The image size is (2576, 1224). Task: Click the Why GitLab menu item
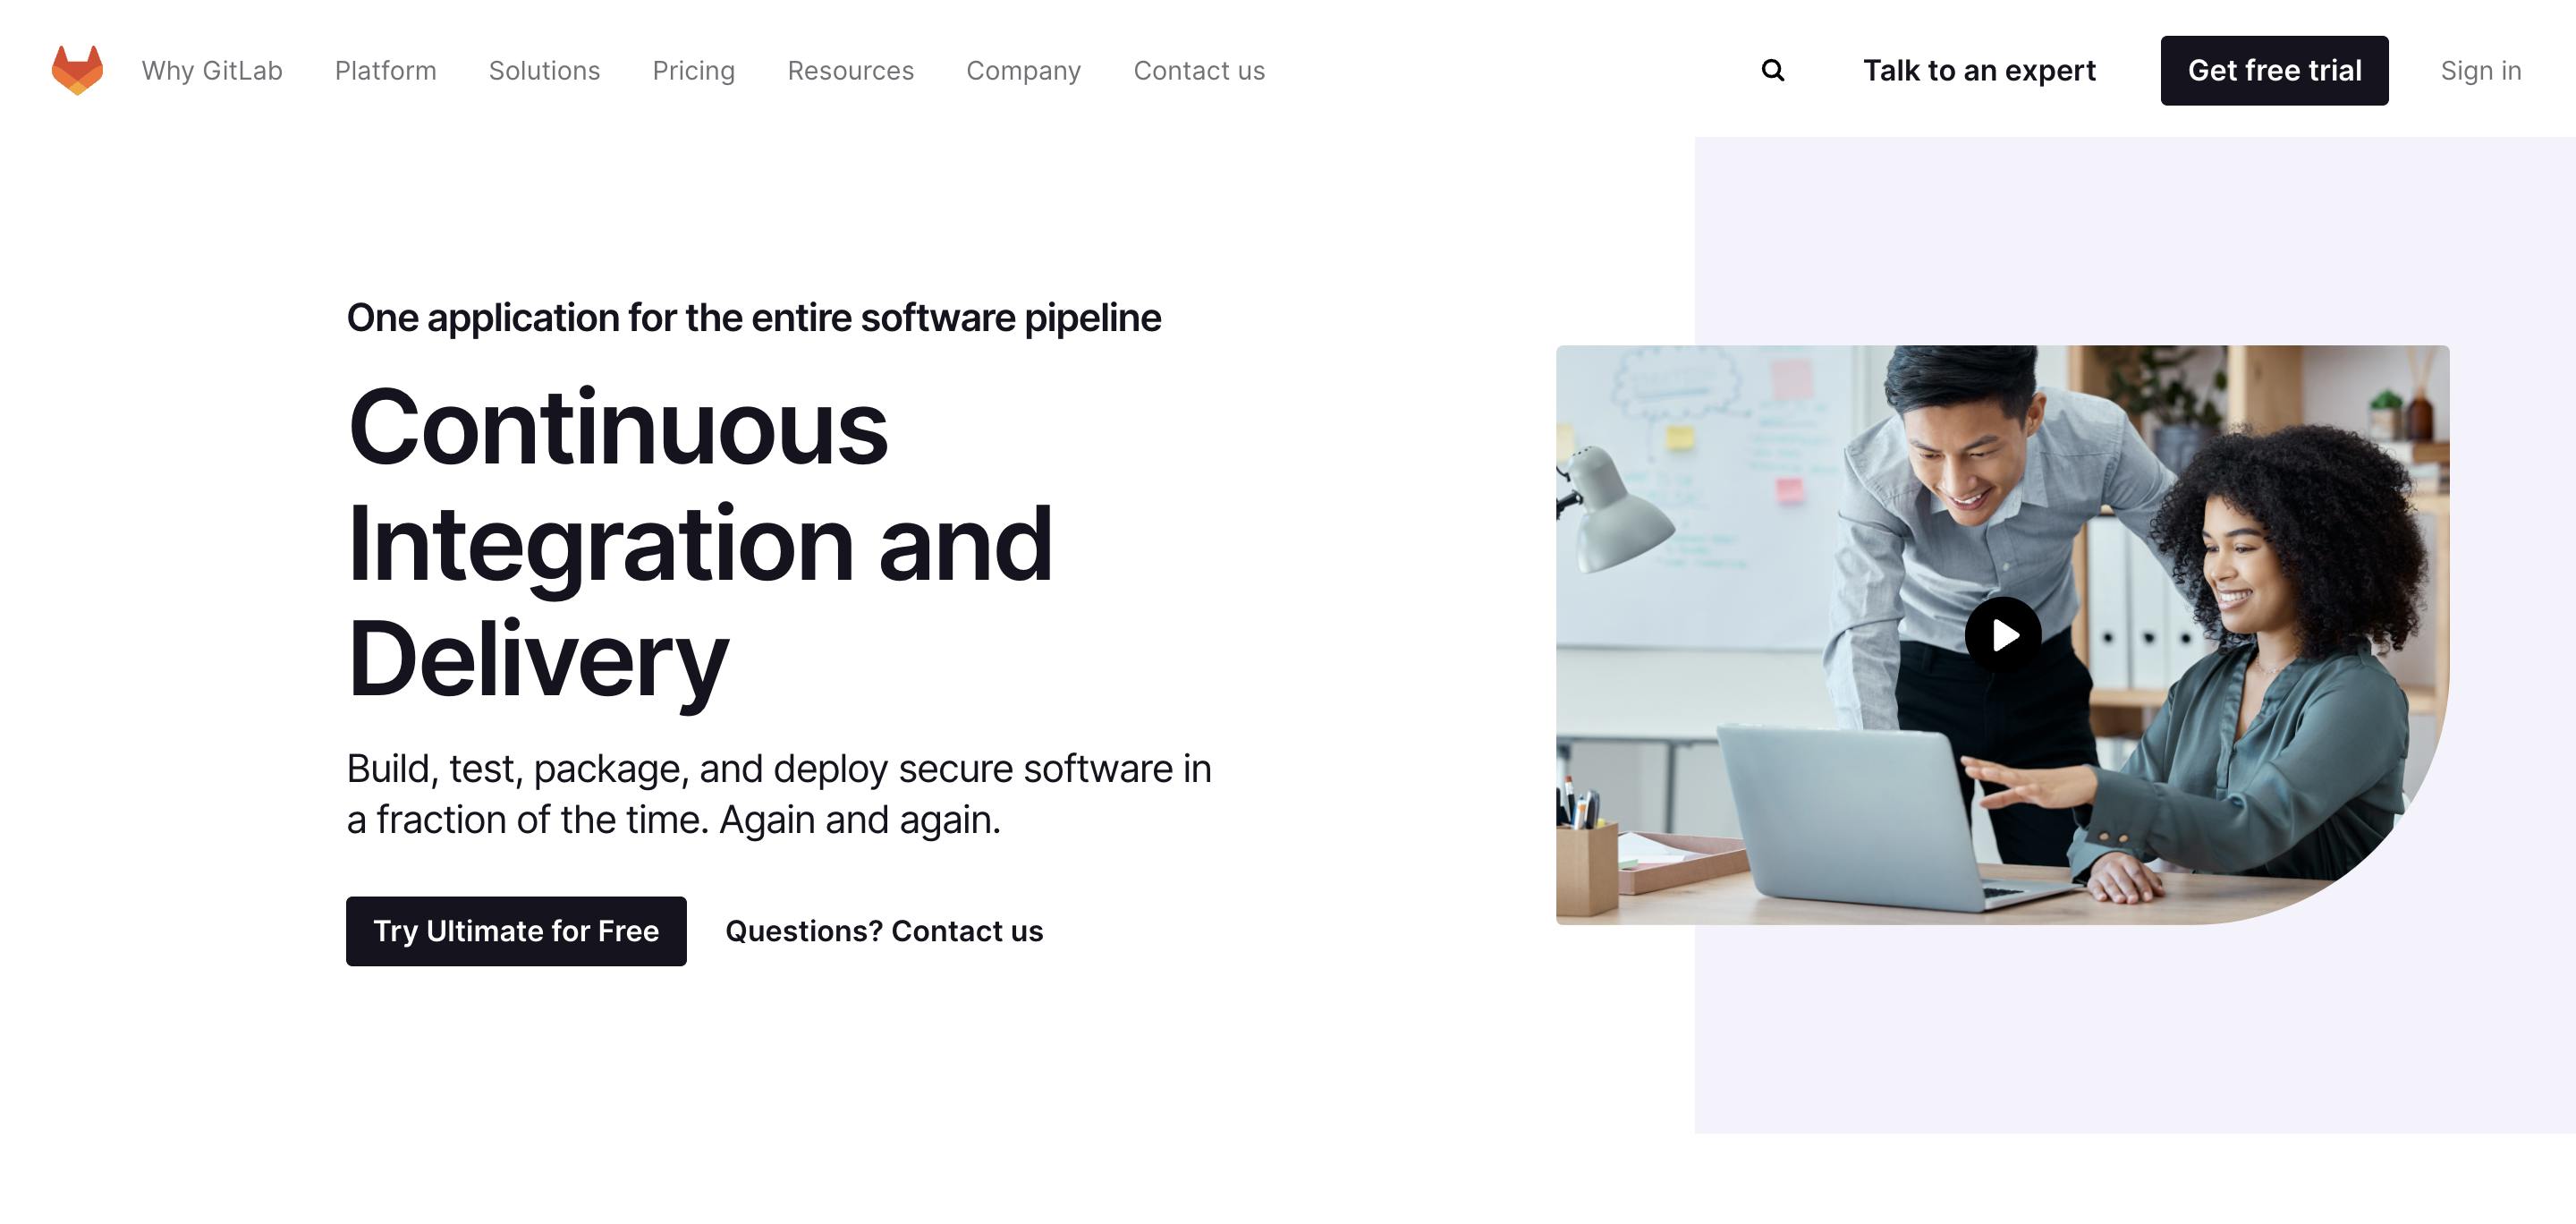click(210, 69)
